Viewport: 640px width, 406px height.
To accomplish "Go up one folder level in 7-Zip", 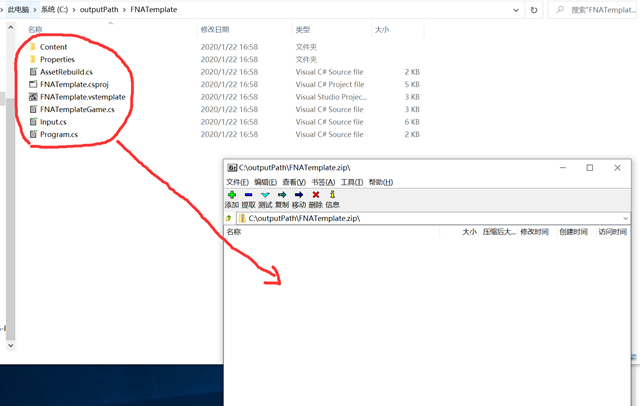I will 229,218.
